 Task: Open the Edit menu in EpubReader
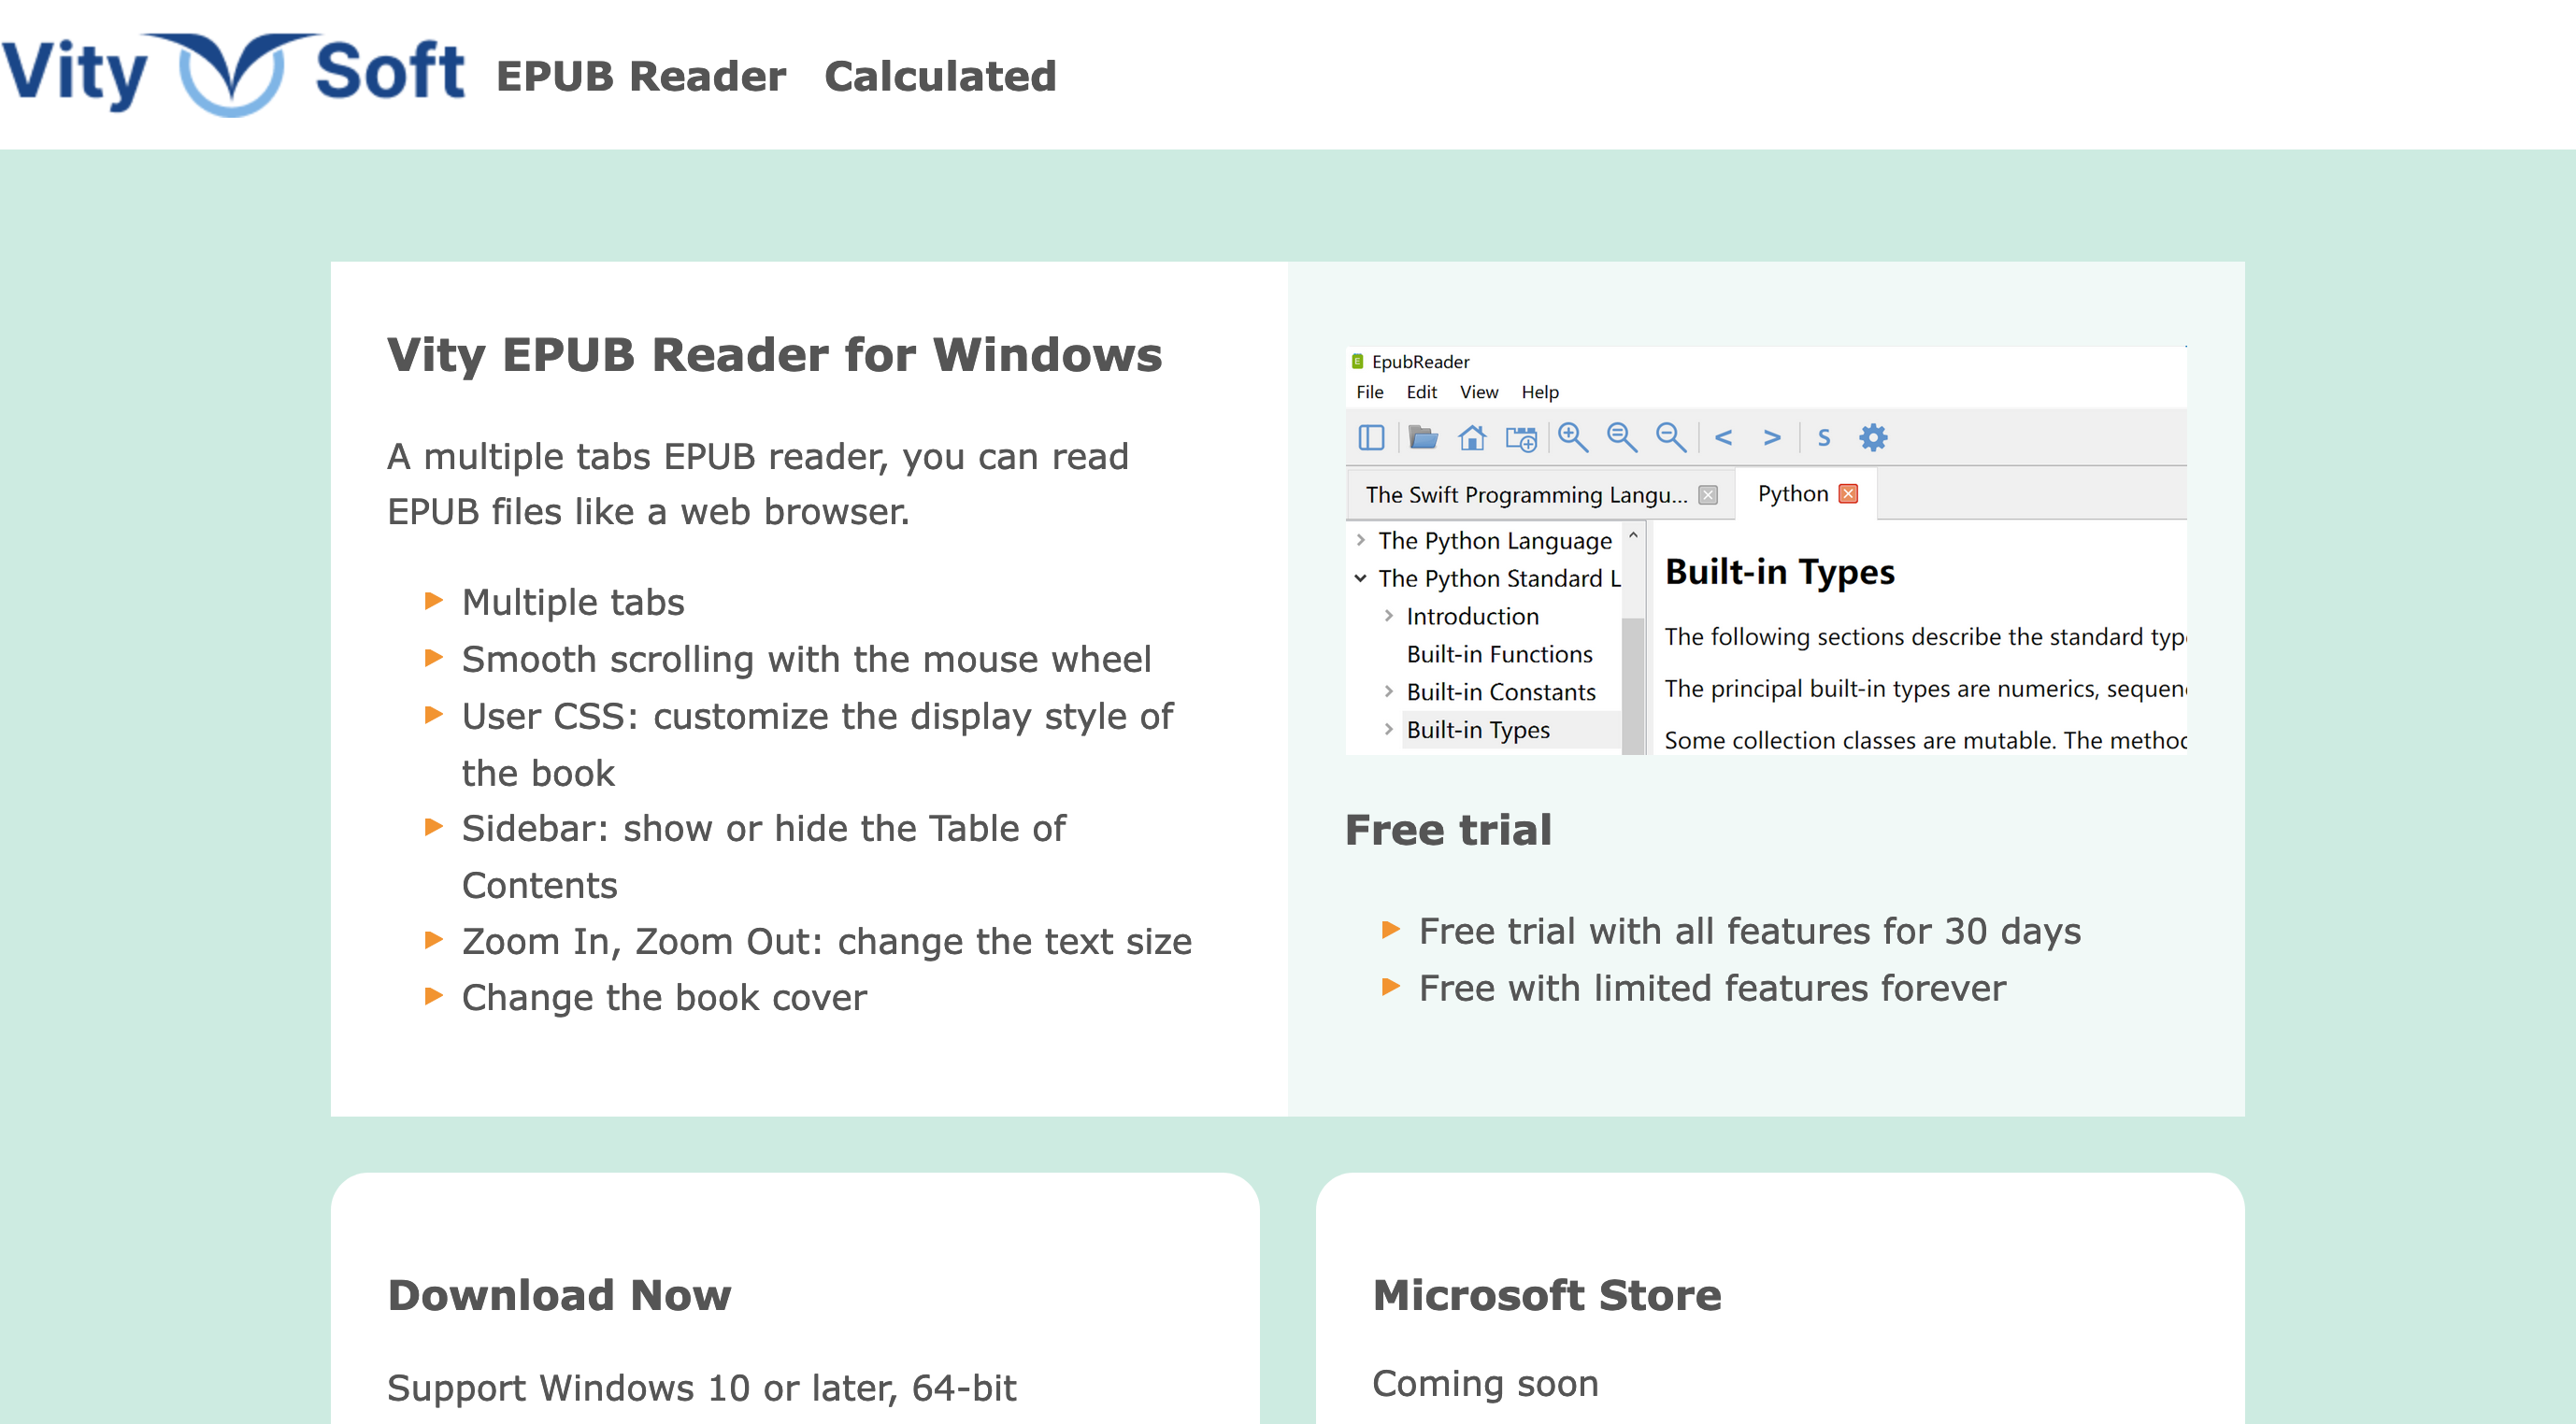pos(1421,392)
